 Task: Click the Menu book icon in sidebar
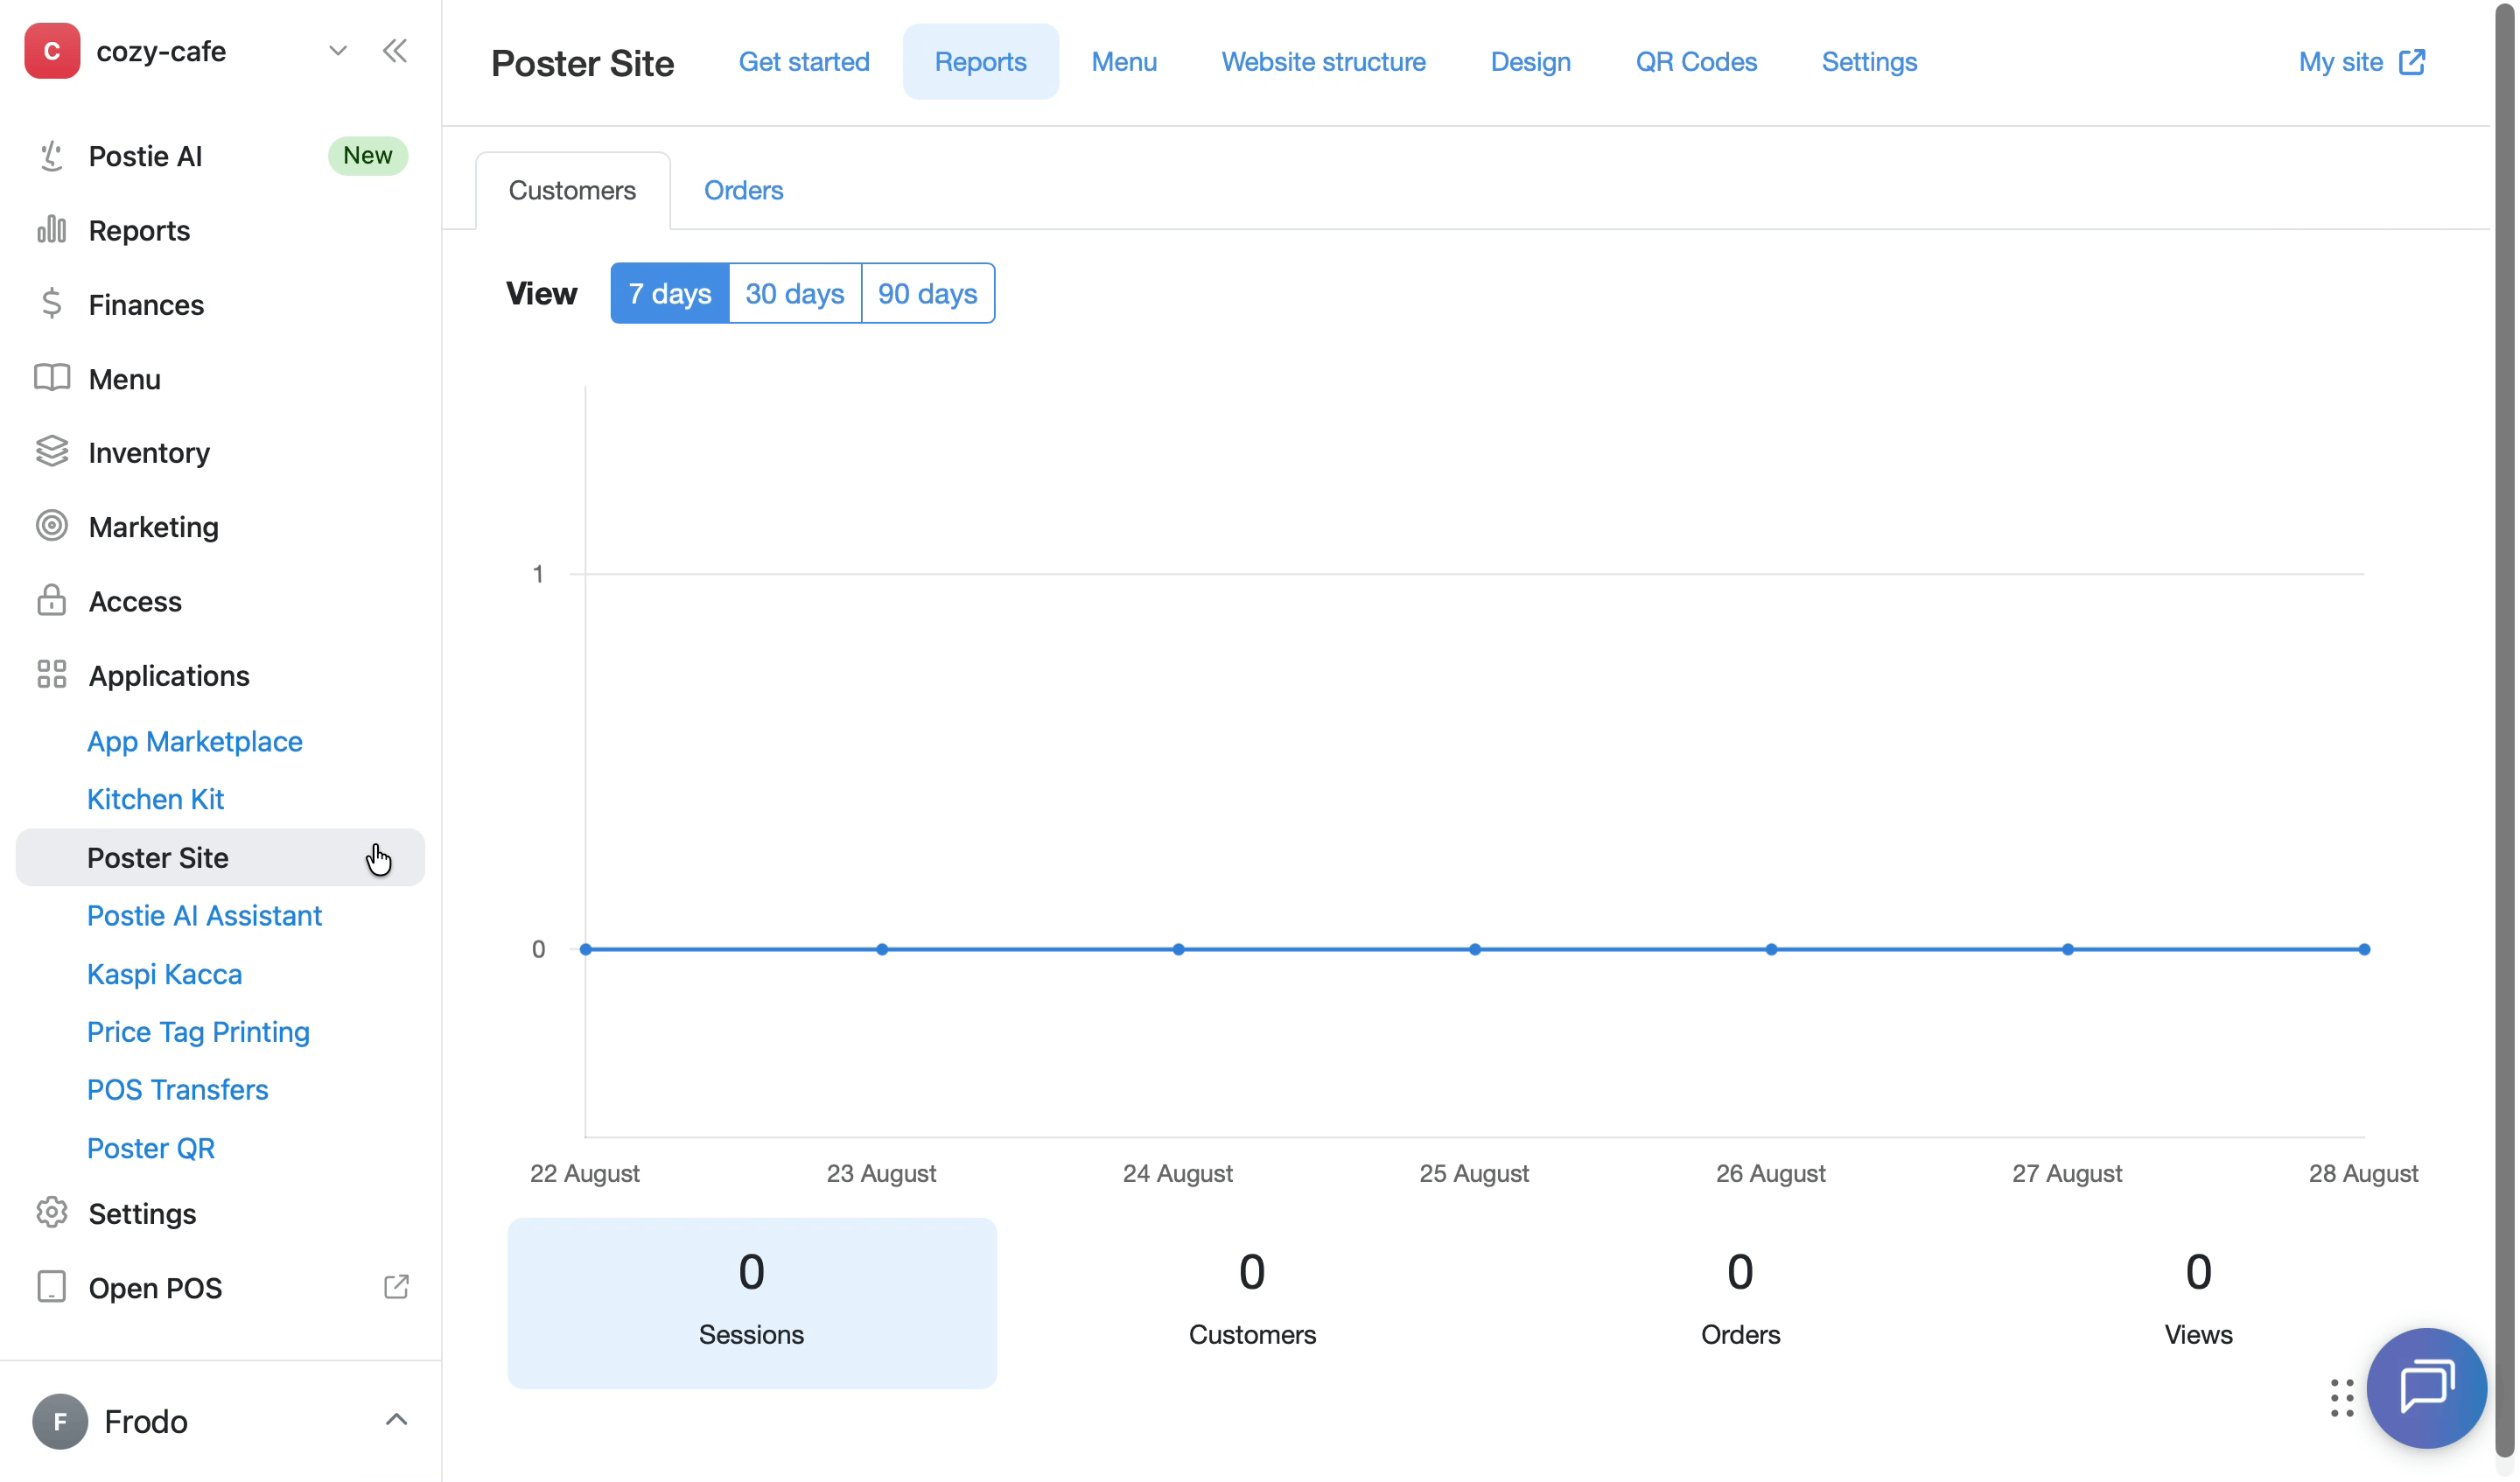tap(51, 378)
